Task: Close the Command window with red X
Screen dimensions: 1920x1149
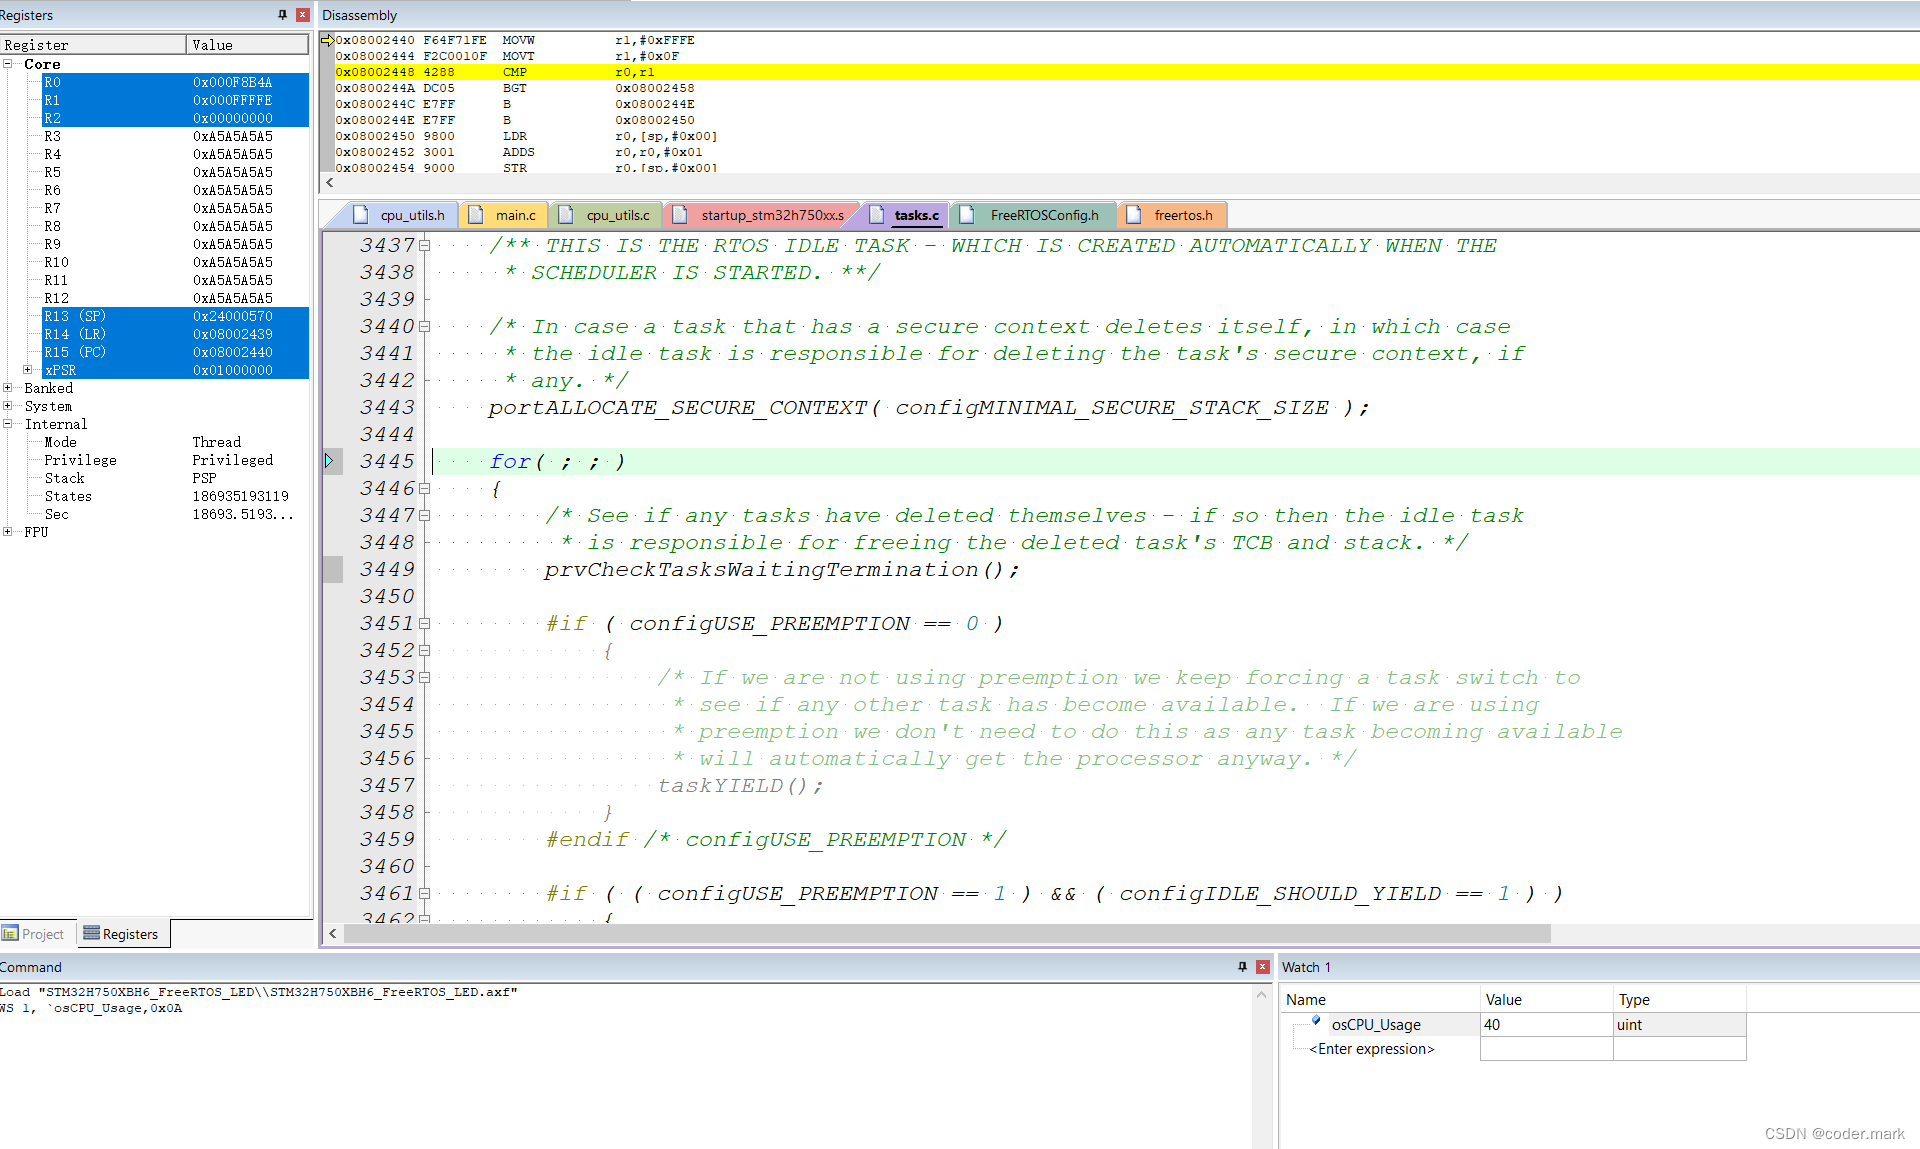Action: 1262,967
